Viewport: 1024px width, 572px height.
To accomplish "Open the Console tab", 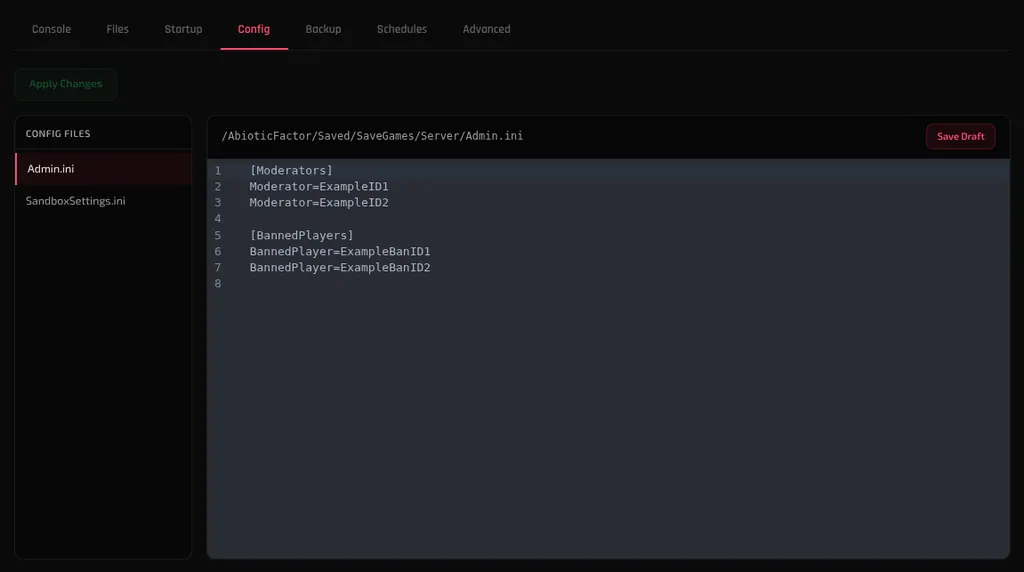I will [52, 29].
